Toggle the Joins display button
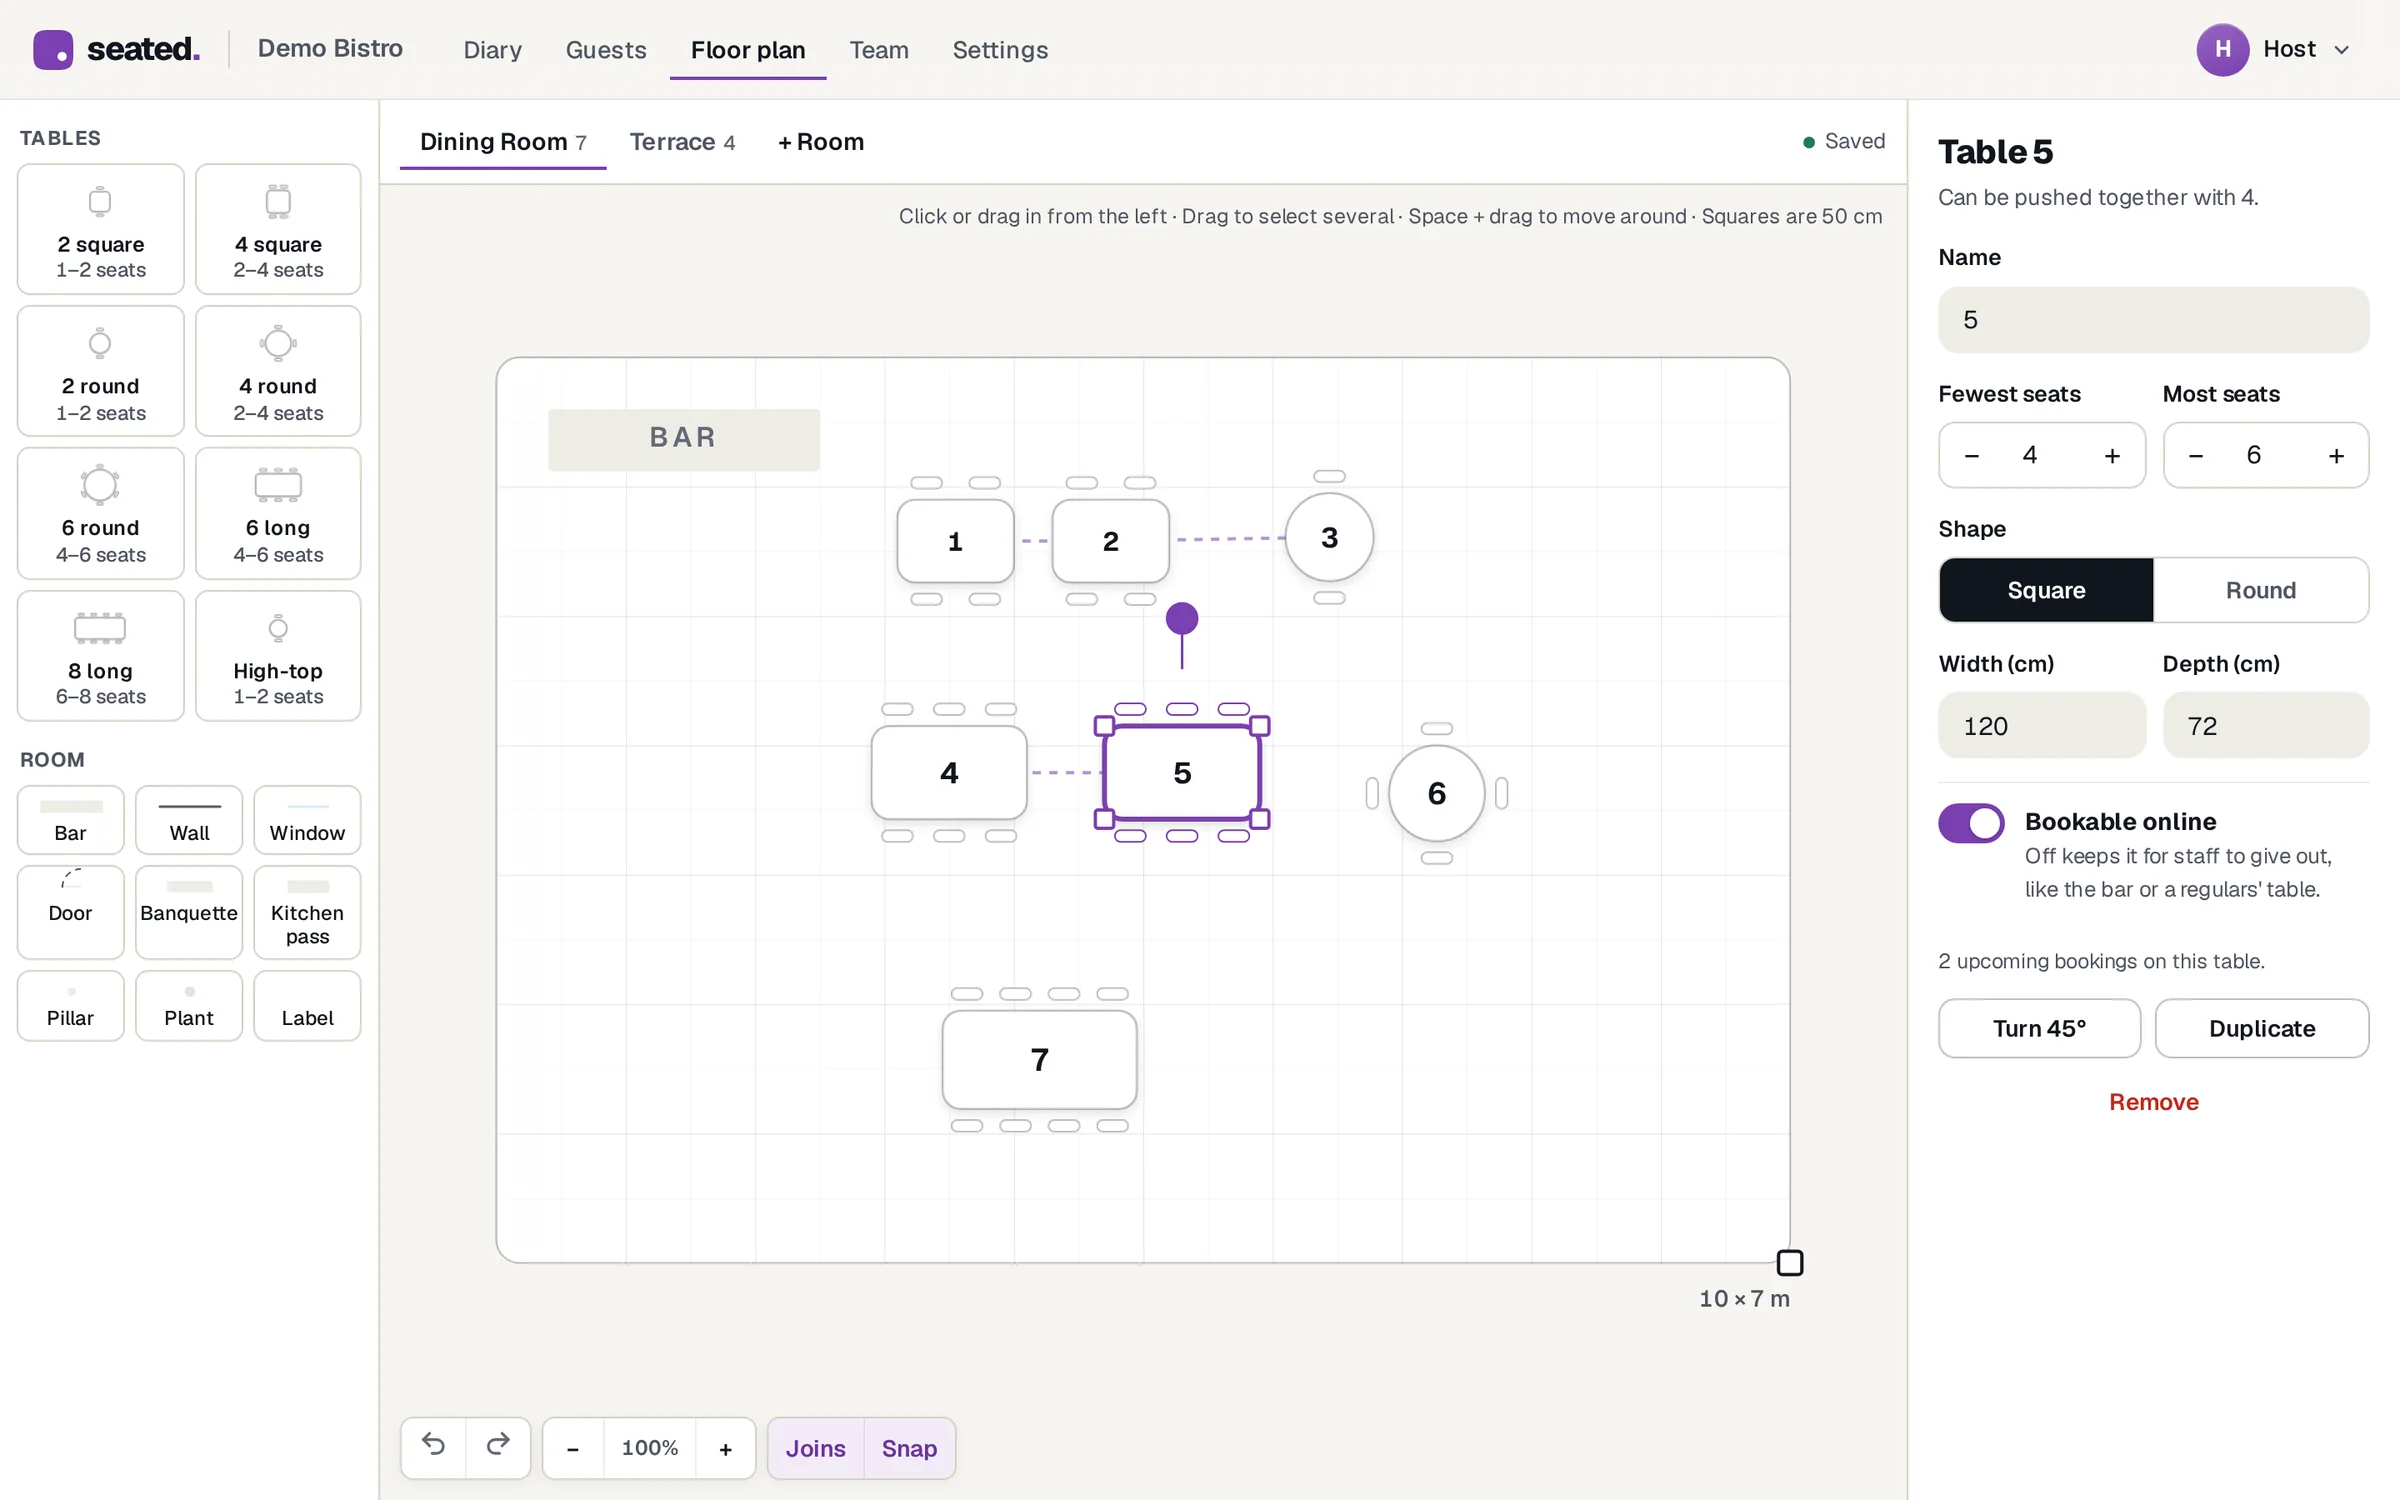This screenshot has height=1500, width=2400. tap(815, 1448)
